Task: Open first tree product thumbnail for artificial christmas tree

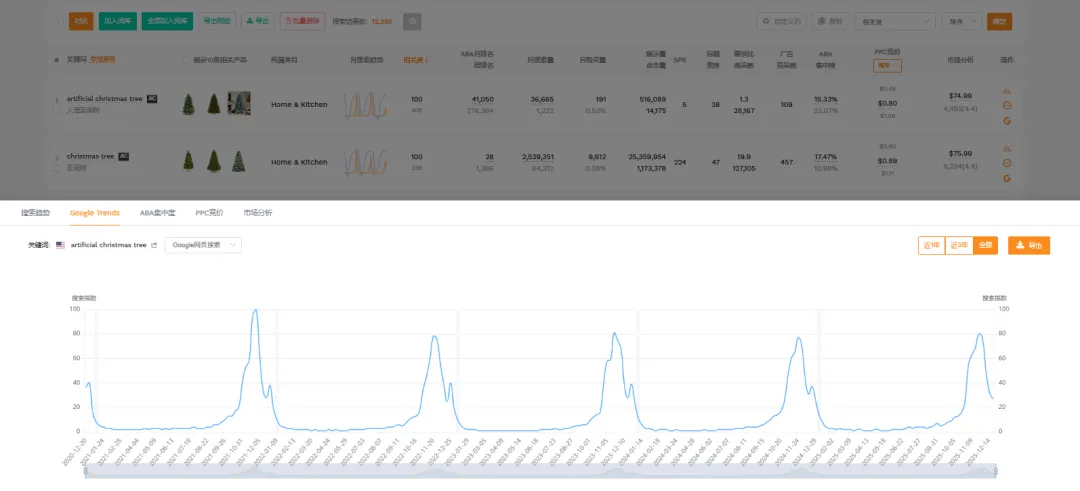Action: [x=188, y=104]
